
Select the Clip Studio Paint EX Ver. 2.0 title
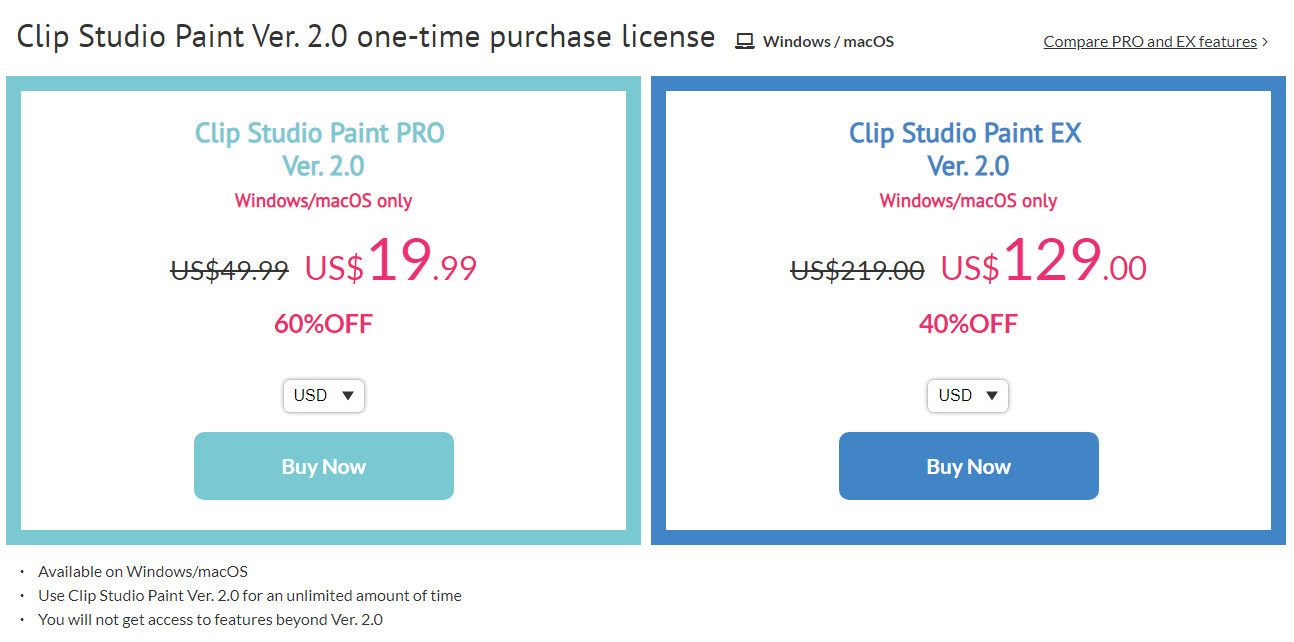click(x=965, y=148)
